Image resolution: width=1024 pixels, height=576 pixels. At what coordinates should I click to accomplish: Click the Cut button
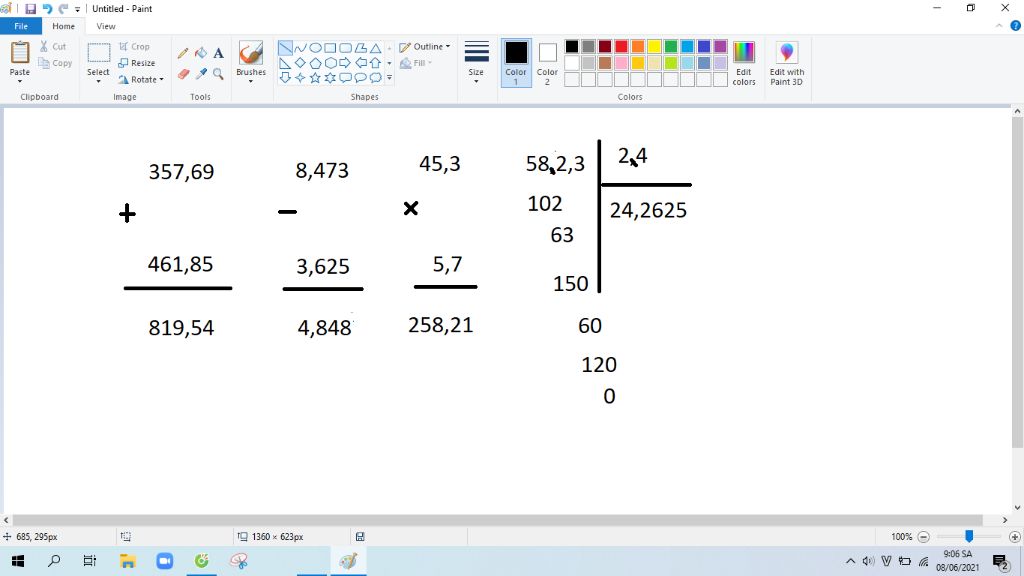coord(53,46)
